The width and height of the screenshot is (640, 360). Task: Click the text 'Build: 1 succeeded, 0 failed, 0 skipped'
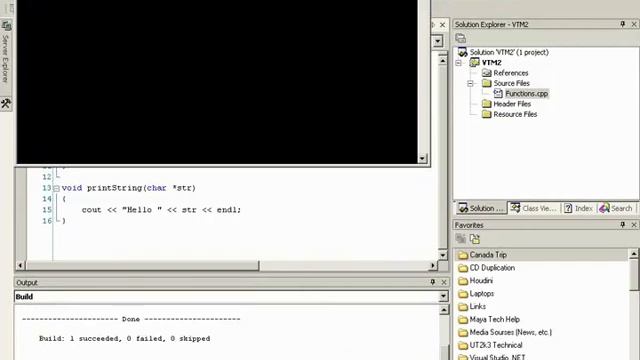click(124, 338)
